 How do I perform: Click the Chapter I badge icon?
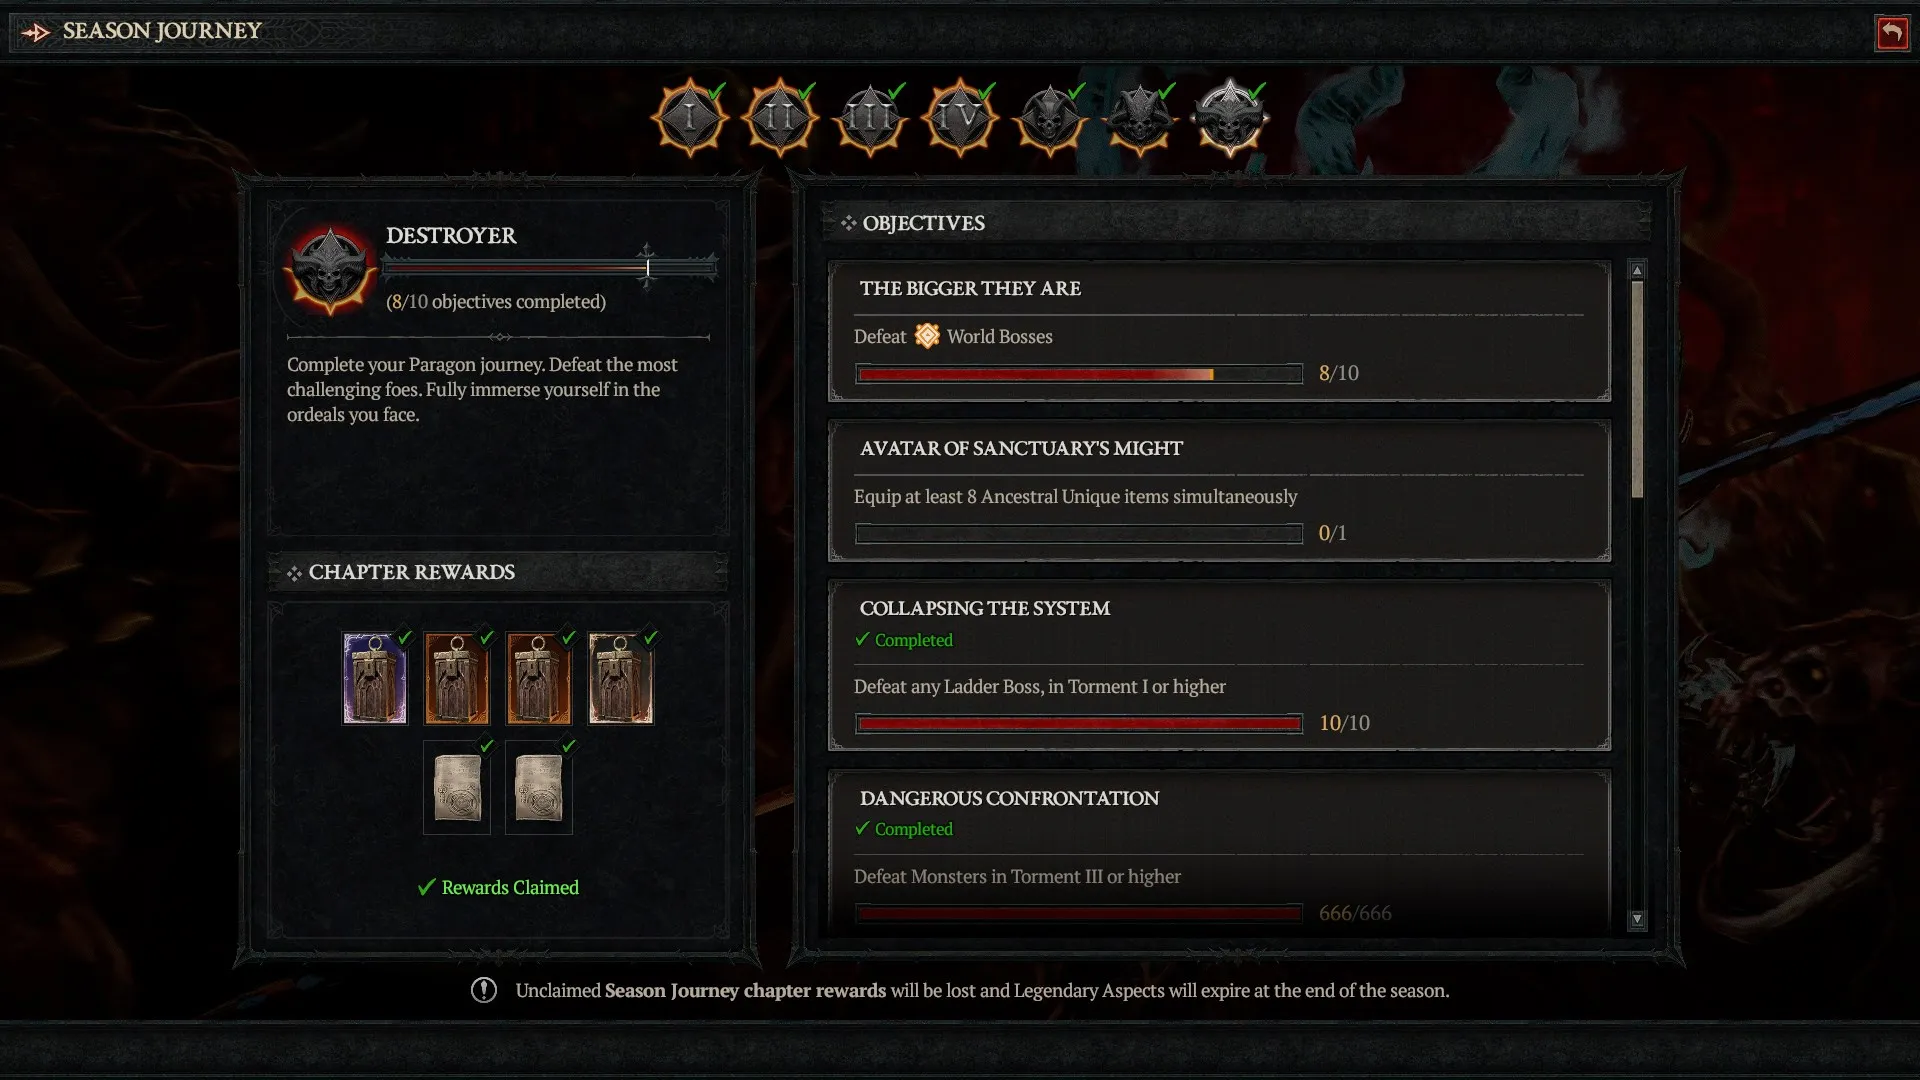pyautogui.click(x=692, y=117)
